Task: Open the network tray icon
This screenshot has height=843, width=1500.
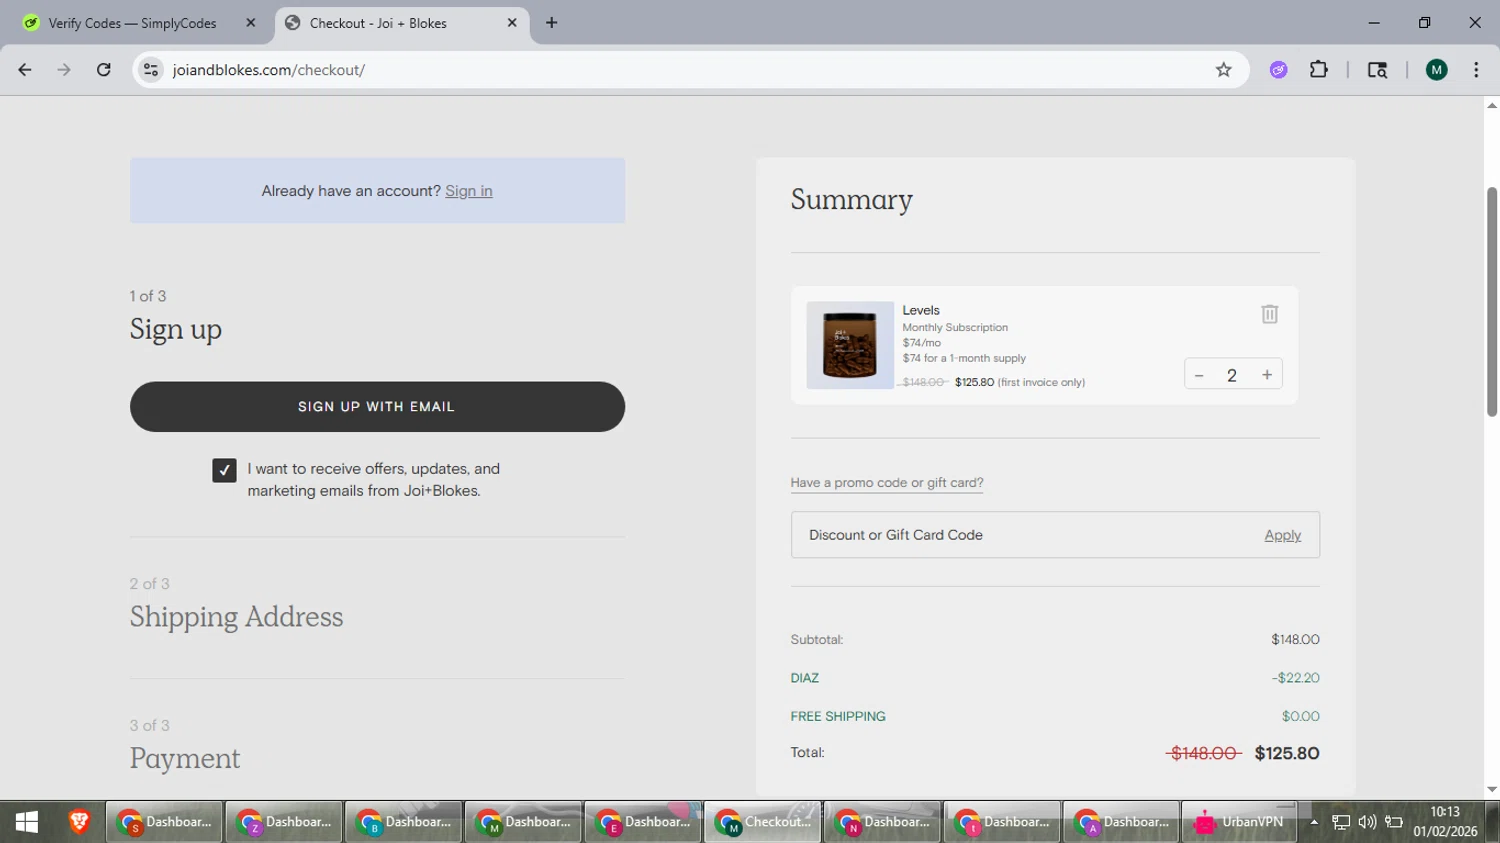Action: pos(1341,823)
